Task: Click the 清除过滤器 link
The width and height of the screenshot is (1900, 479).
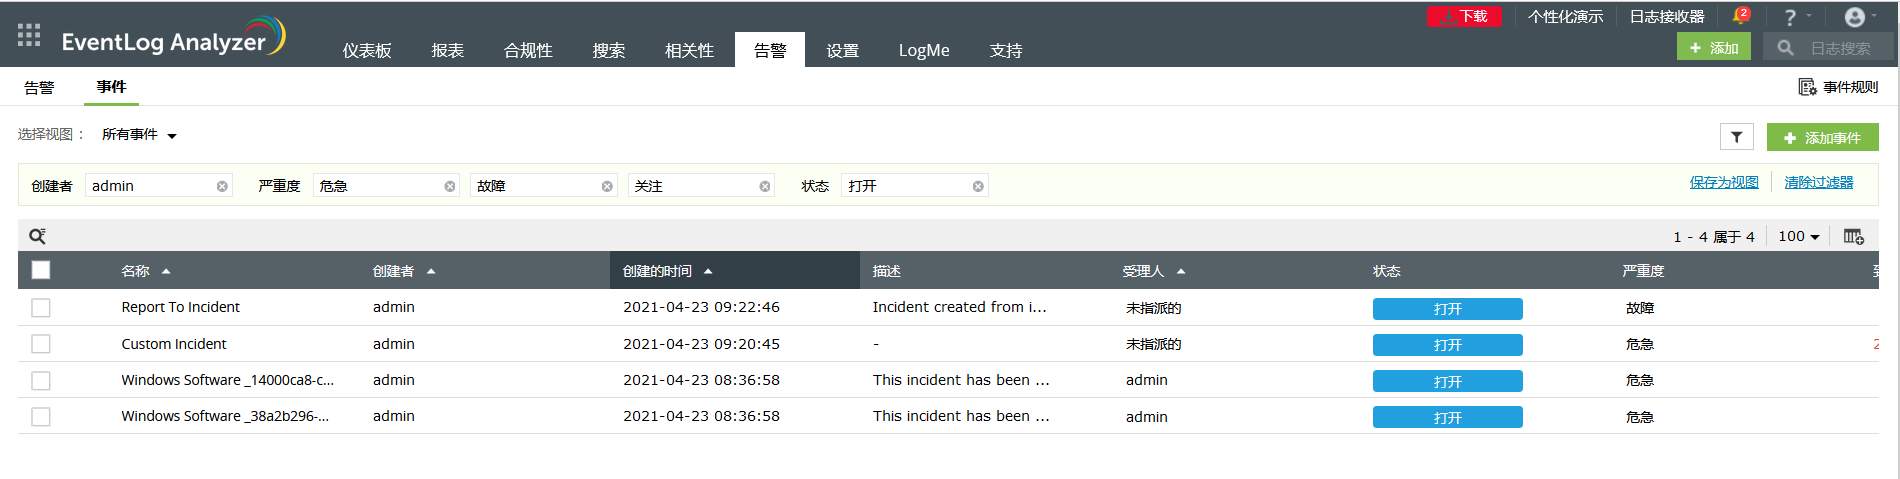Action: [x=1818, y=182]
